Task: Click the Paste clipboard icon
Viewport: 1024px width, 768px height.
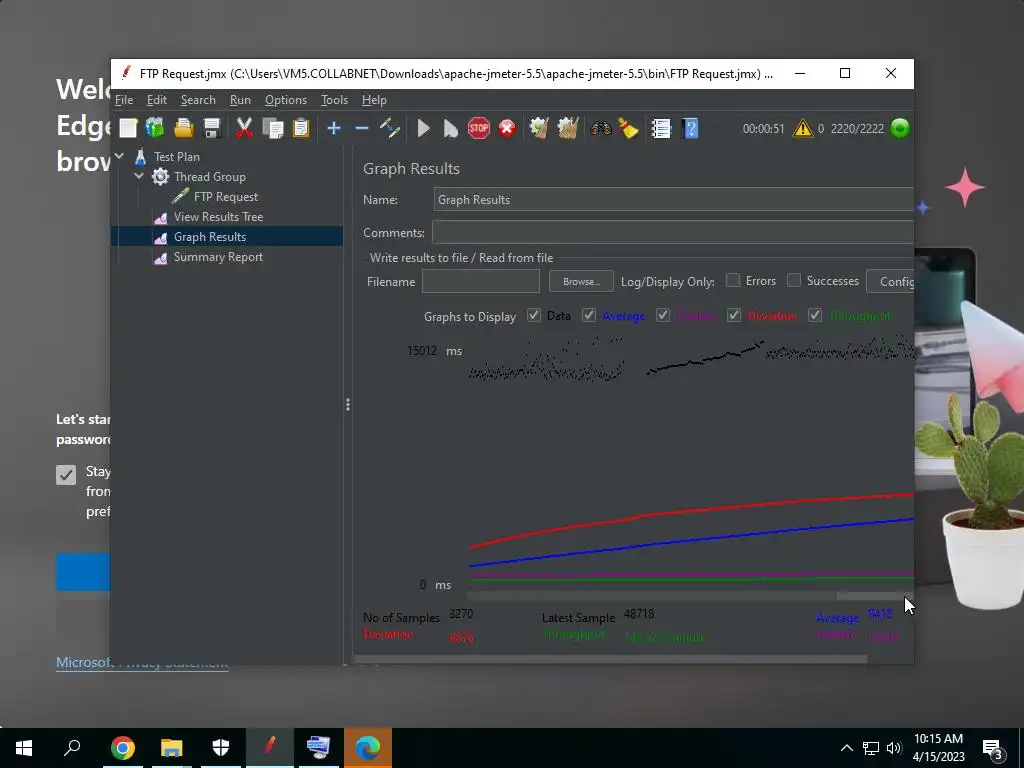Action: [x=301, y=128]
